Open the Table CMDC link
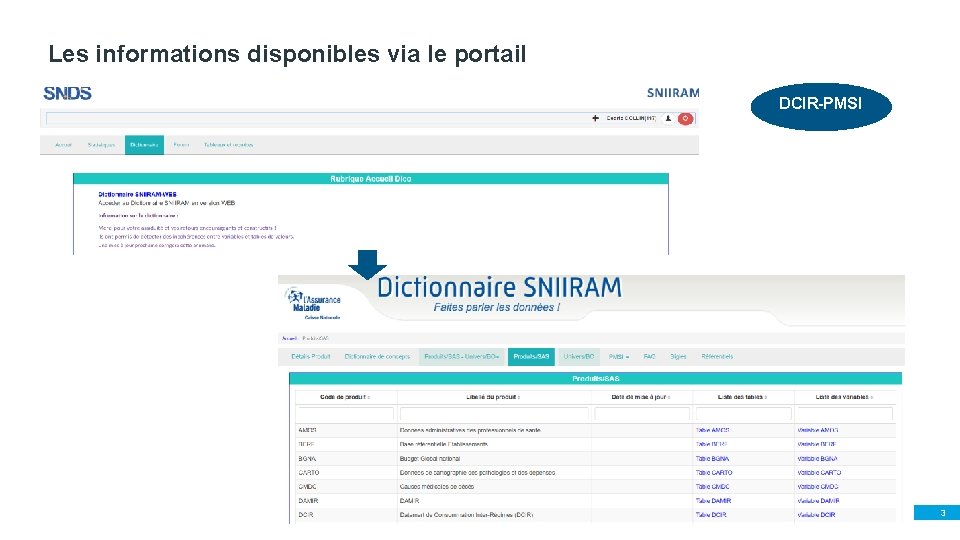Image resolution: width=960 pixels, height=540 pixels. pyautogui.click(x=713, y=487)
